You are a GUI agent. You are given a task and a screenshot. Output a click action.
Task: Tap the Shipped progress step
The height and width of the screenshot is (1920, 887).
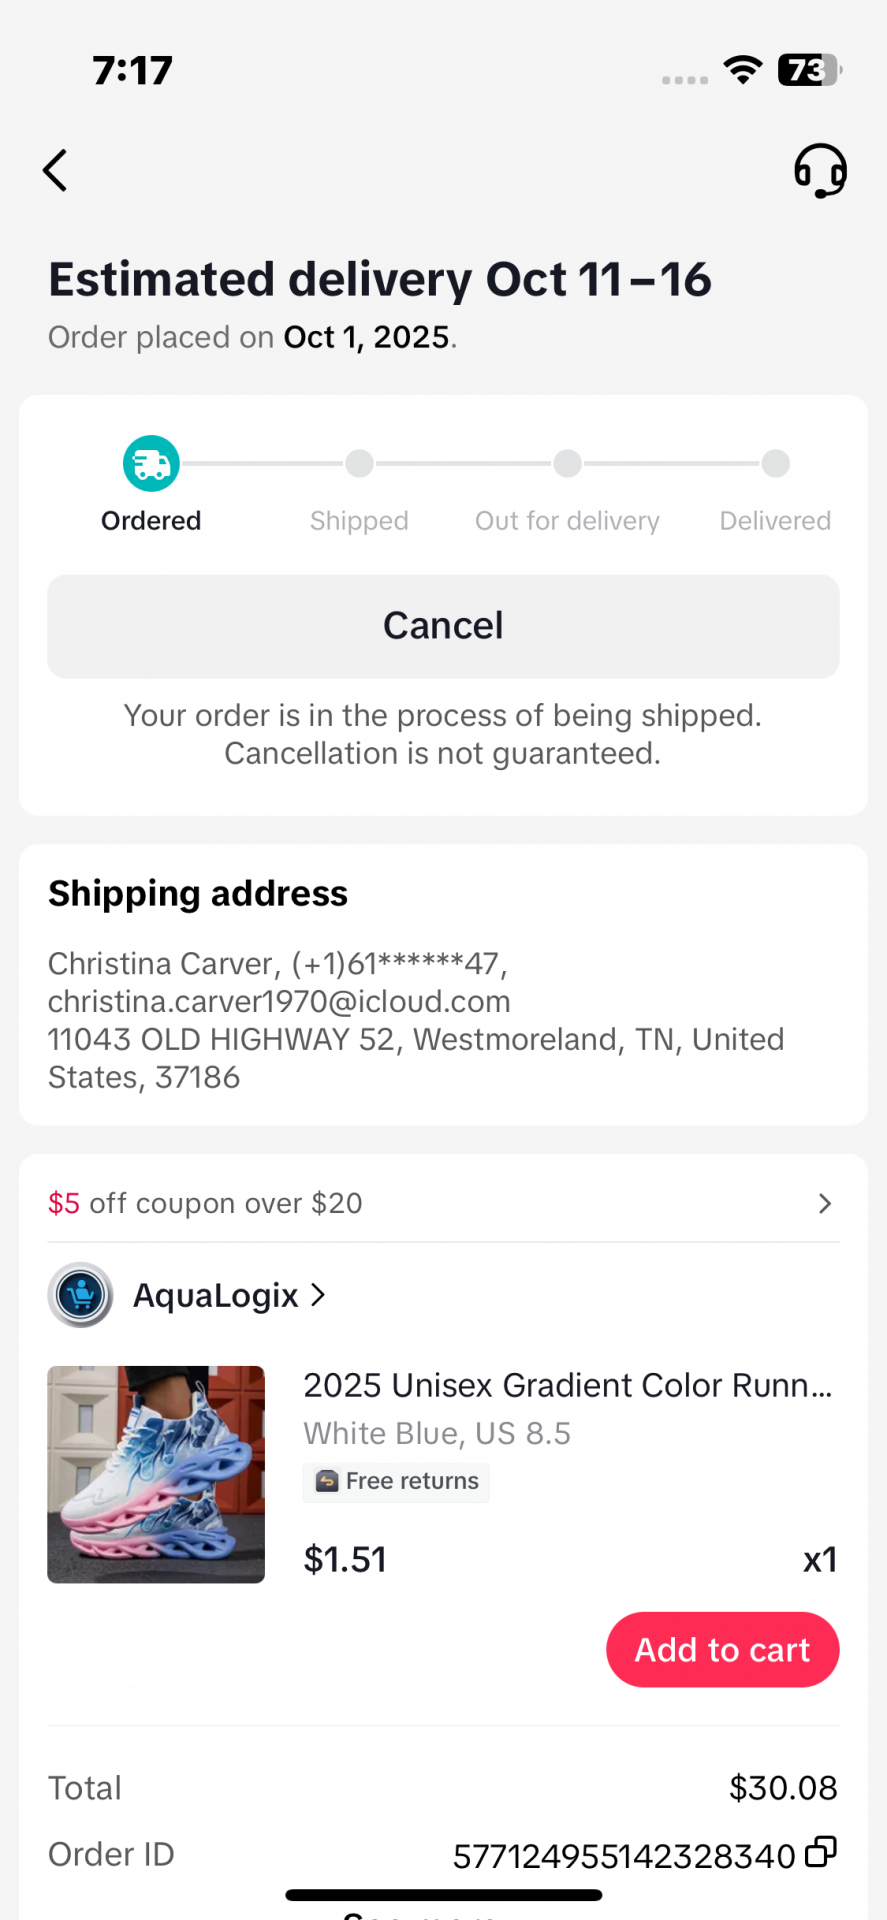click(359, 464)
